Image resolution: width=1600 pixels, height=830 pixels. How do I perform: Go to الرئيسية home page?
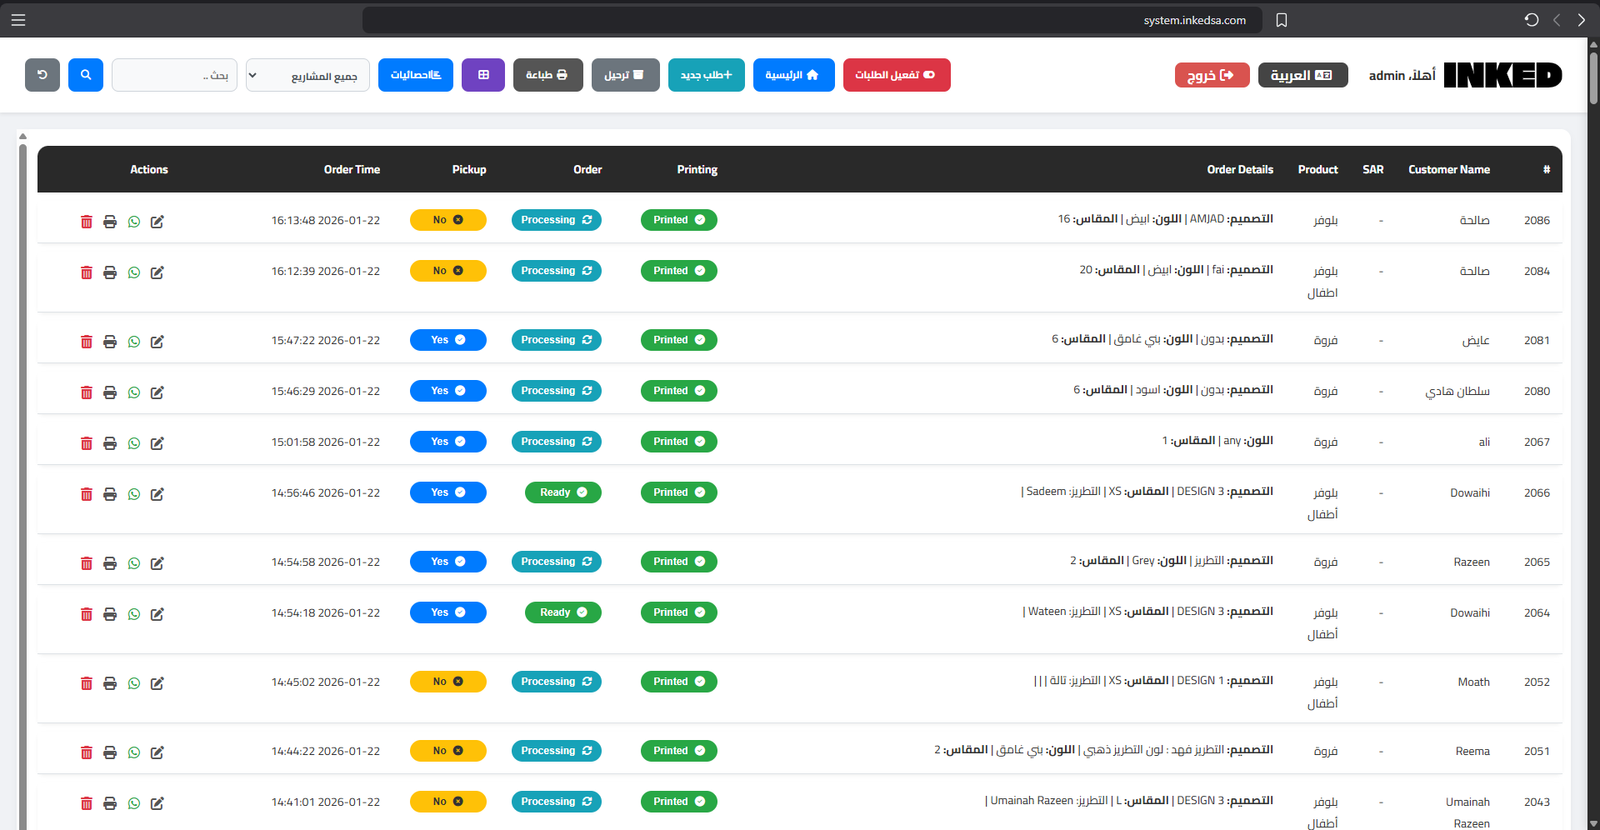pyautogui.click(x=793, y=75)
